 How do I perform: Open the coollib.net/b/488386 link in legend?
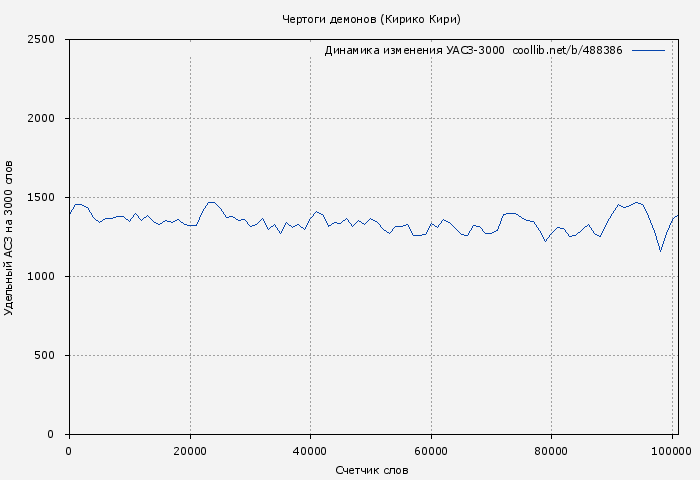[x=567, y=50]
